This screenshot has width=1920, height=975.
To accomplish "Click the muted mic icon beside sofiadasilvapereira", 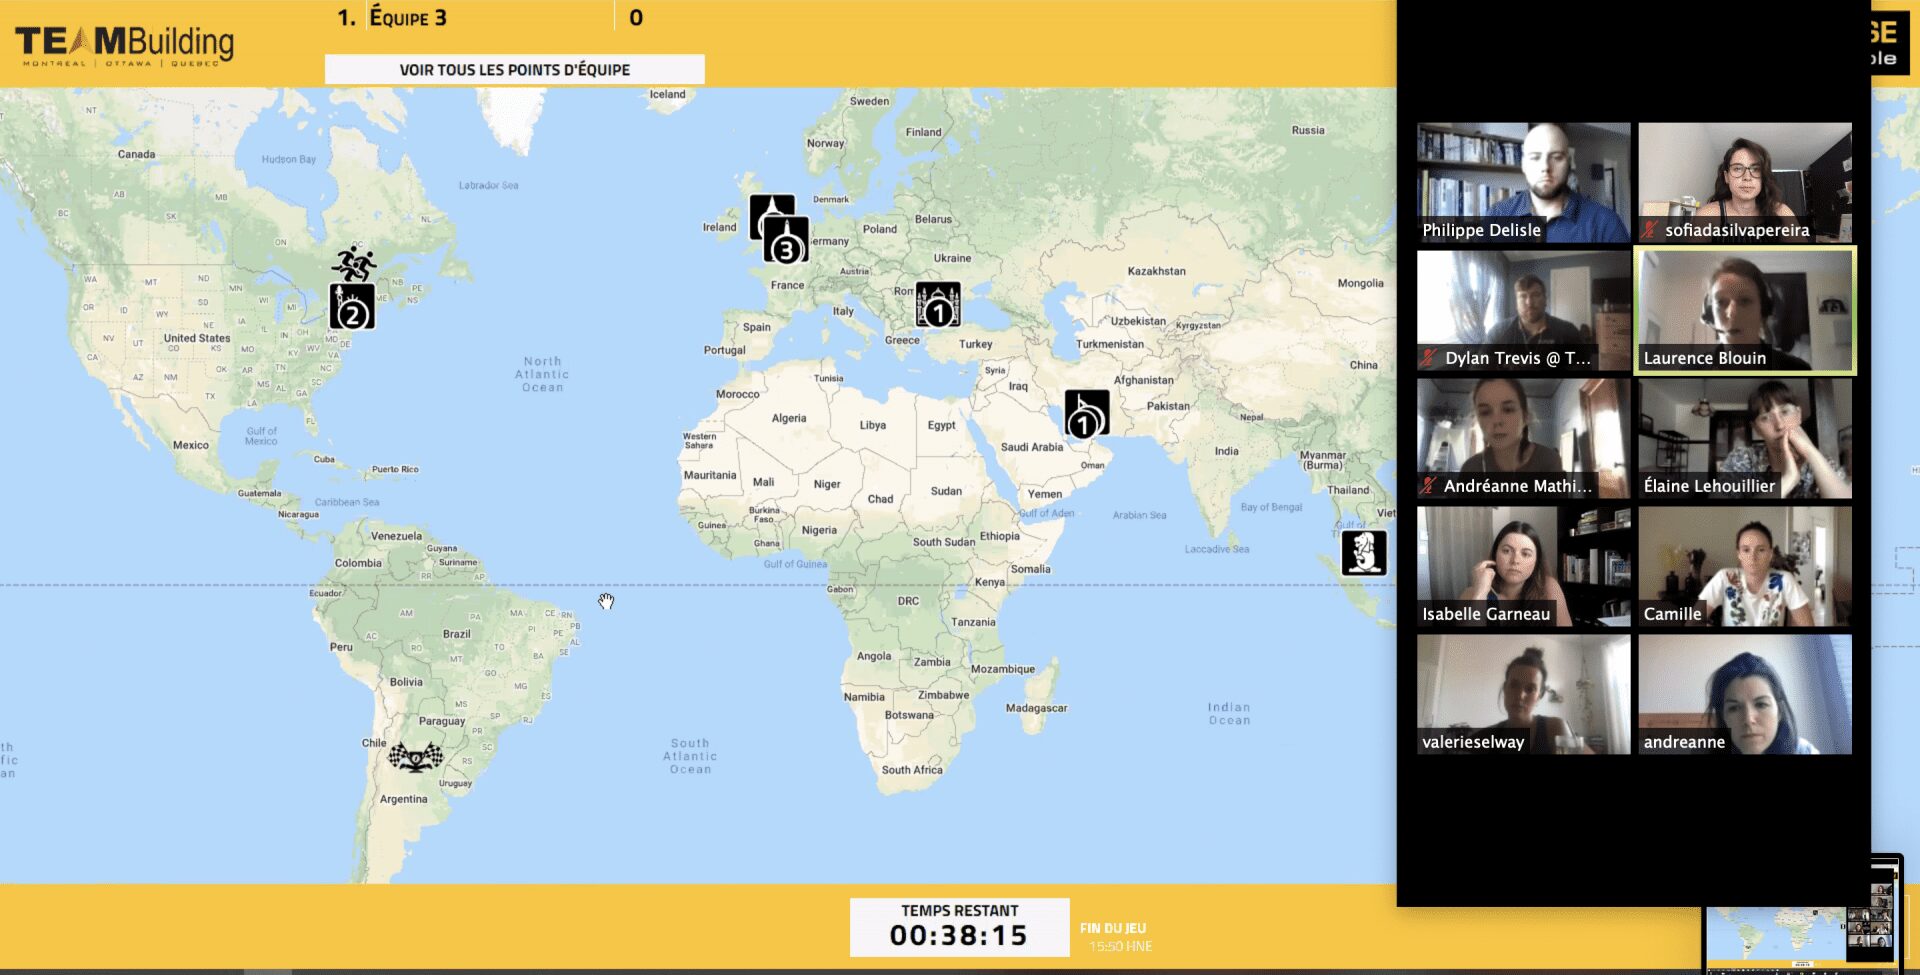I will [1650, 230].
